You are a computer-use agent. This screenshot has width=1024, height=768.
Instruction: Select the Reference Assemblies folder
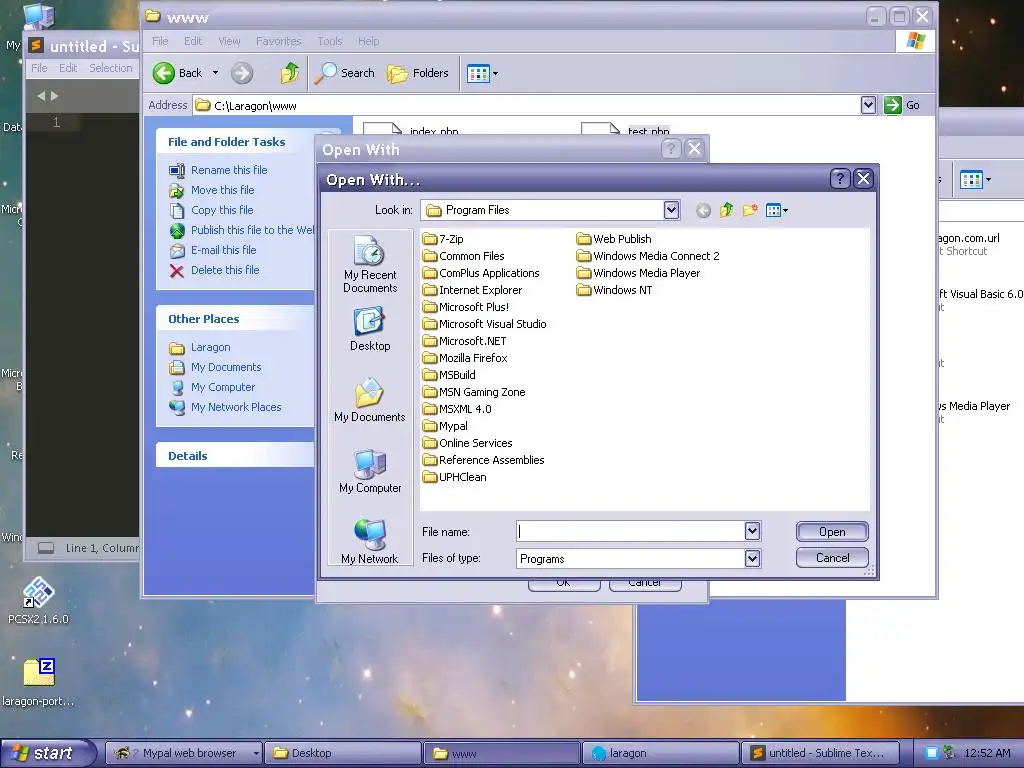[484, 460]
